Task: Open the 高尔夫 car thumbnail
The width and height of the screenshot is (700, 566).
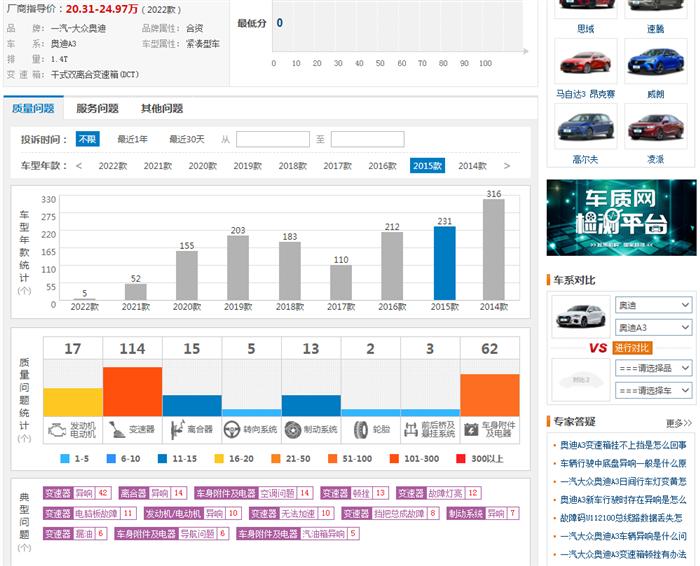Action: click(585, 126)
